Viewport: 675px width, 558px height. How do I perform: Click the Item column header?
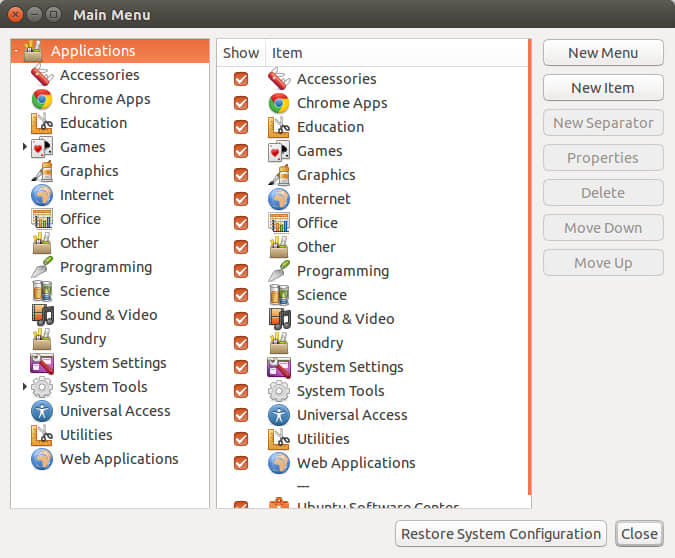[287, 53]
